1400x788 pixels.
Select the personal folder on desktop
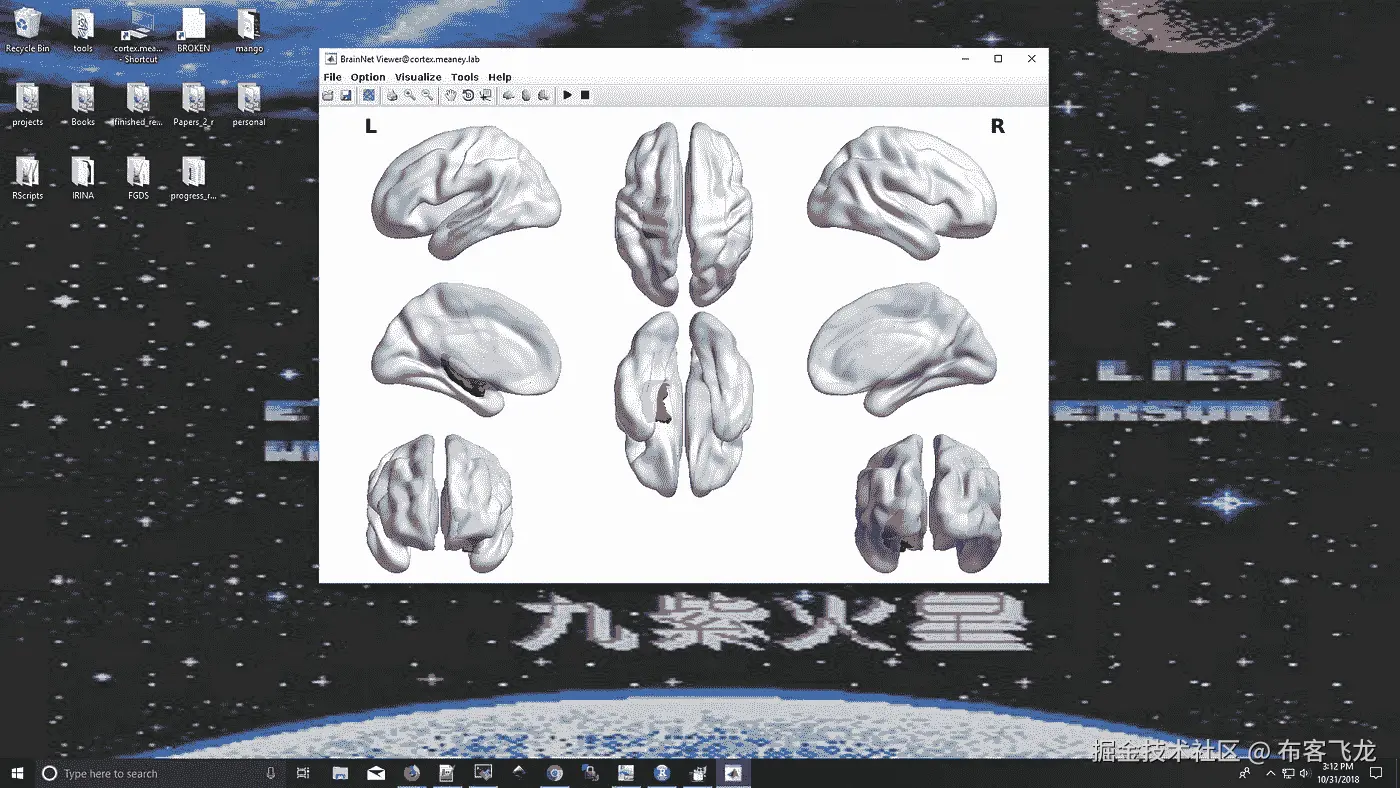point(249,104)
